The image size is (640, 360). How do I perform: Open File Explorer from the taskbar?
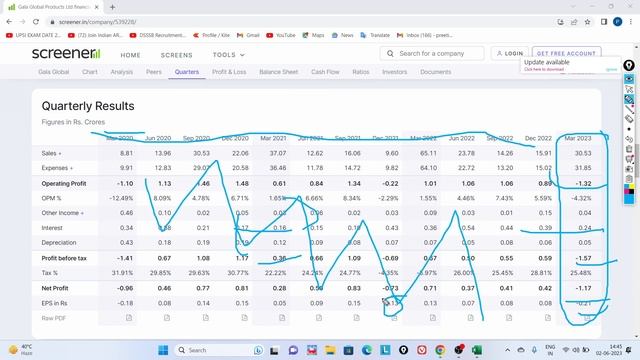[x=330, y=350]
